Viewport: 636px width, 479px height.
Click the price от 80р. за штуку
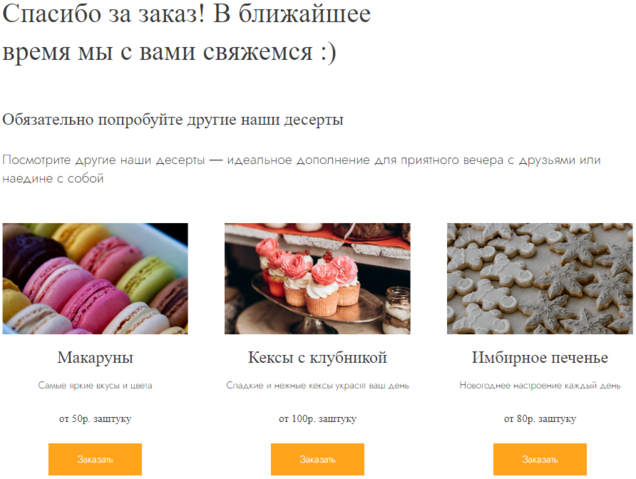539,419
